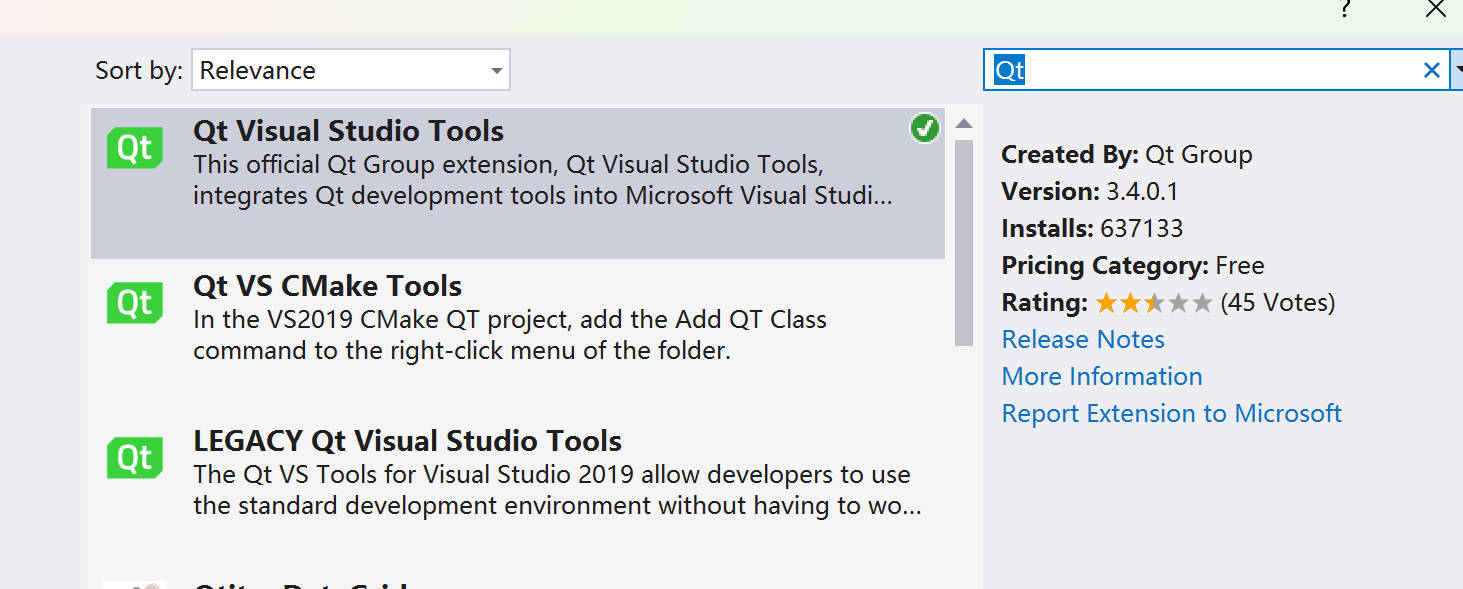Click the scrollbar up arrow
The height and width of the screenshot is (589, 1463).
pyautogui.click(x=964, y=124)
